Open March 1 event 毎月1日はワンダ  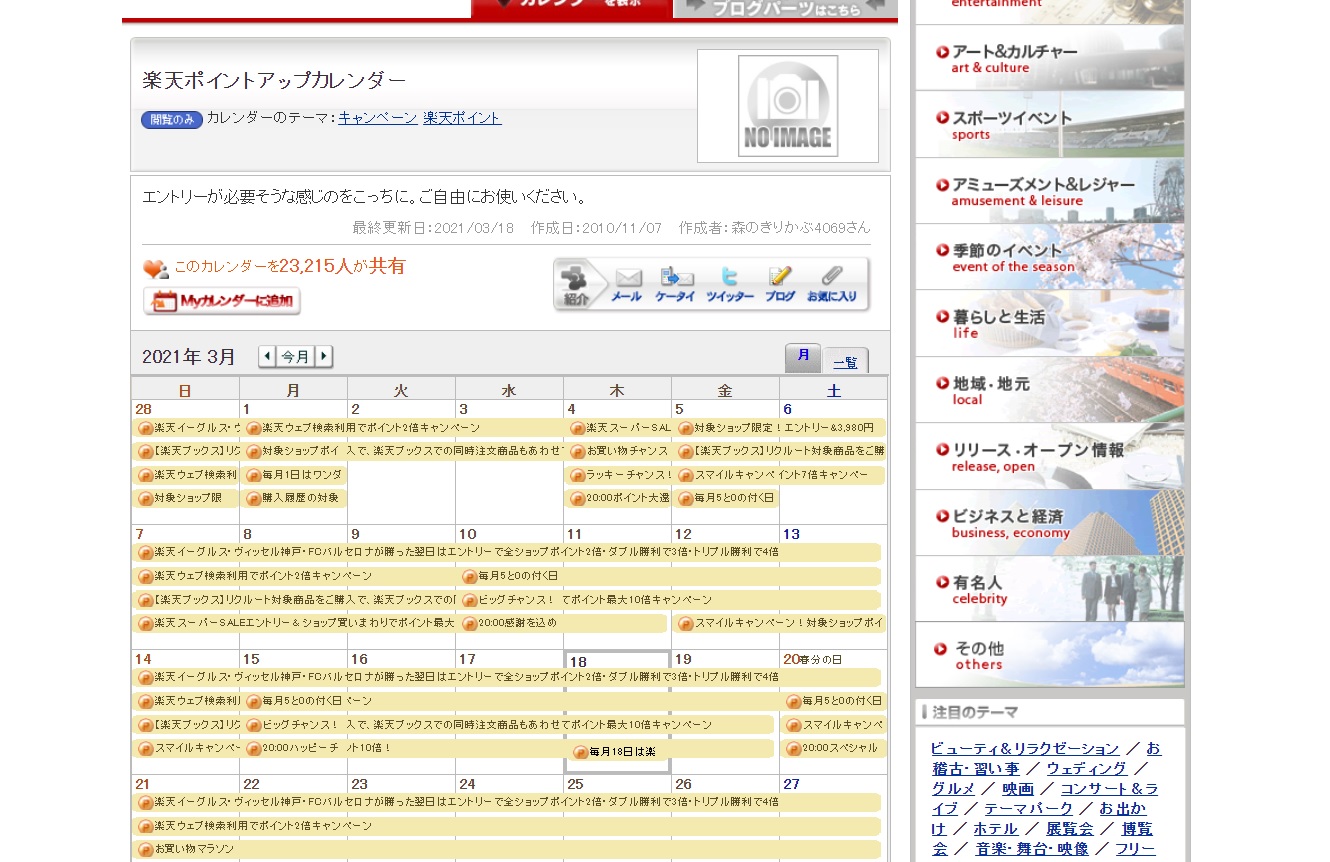pyautogui.click(x=295, y=475)
